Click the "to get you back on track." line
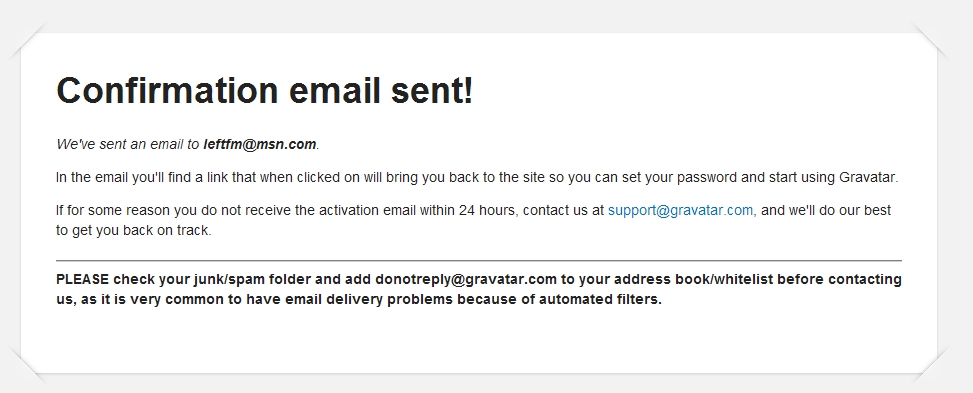This screenshot has height=393, width=973. point(133,230)
